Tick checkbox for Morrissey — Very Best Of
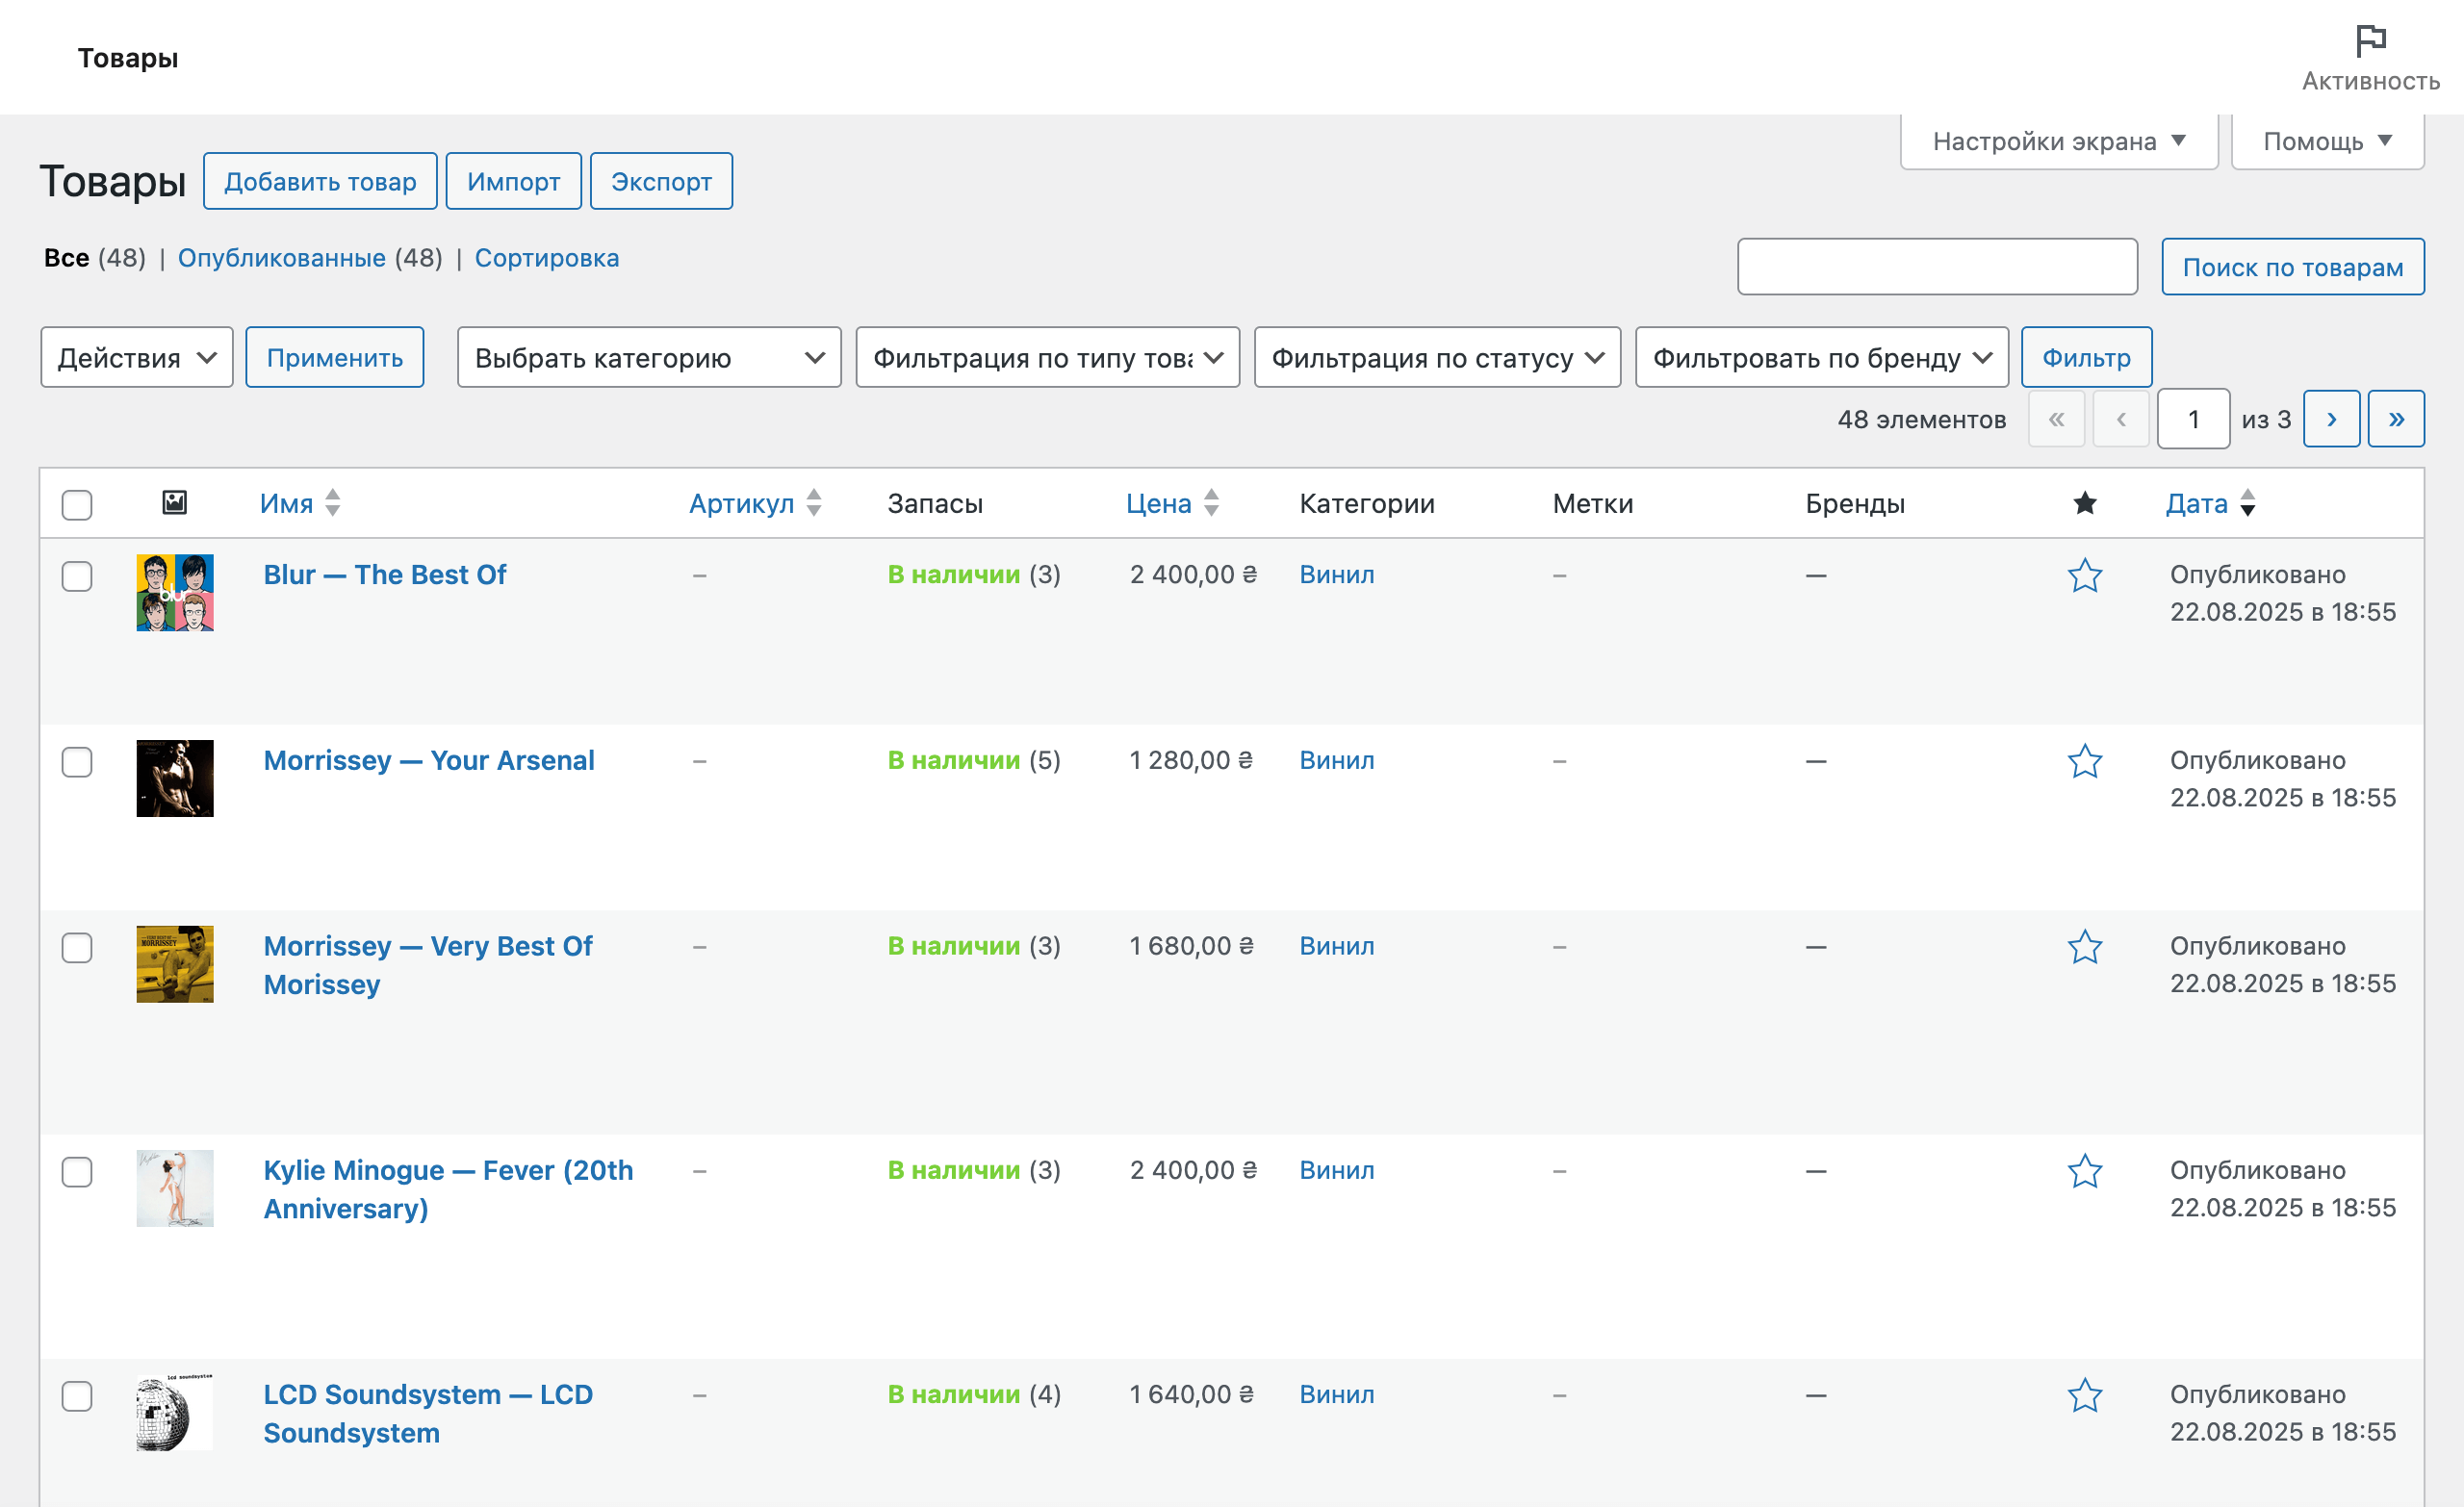The height and width of the screenshot is (1507, 2464). tap(77, 948)
